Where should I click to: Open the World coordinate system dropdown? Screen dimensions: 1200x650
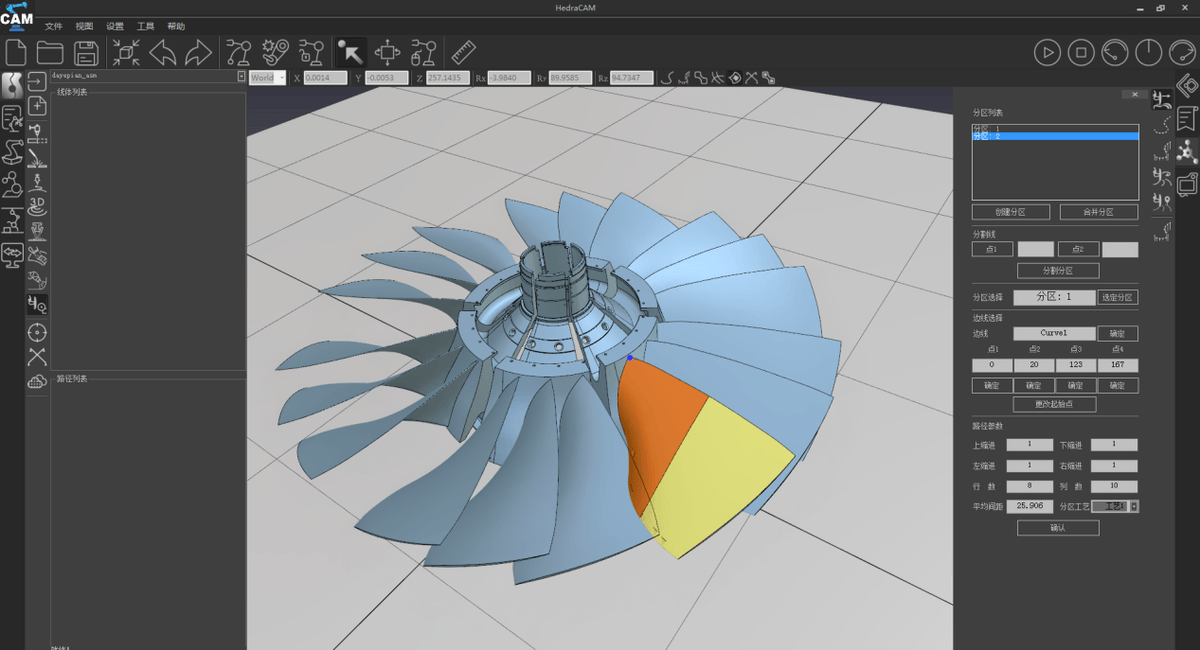(267, 77)
